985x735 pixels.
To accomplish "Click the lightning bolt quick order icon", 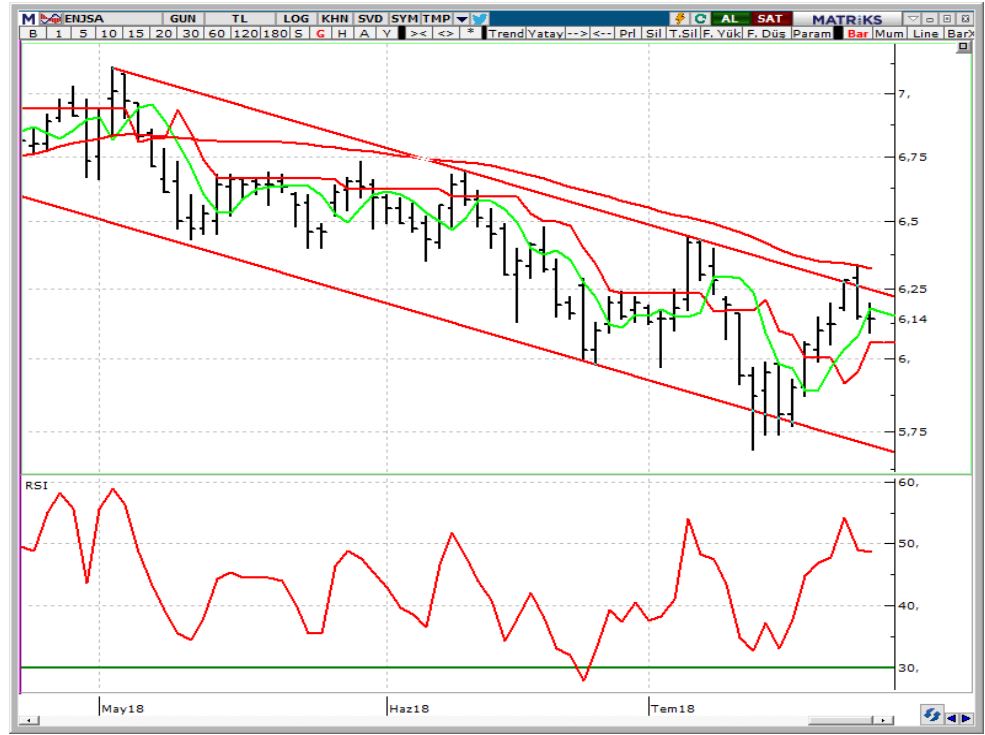I will tap(680, 19).
